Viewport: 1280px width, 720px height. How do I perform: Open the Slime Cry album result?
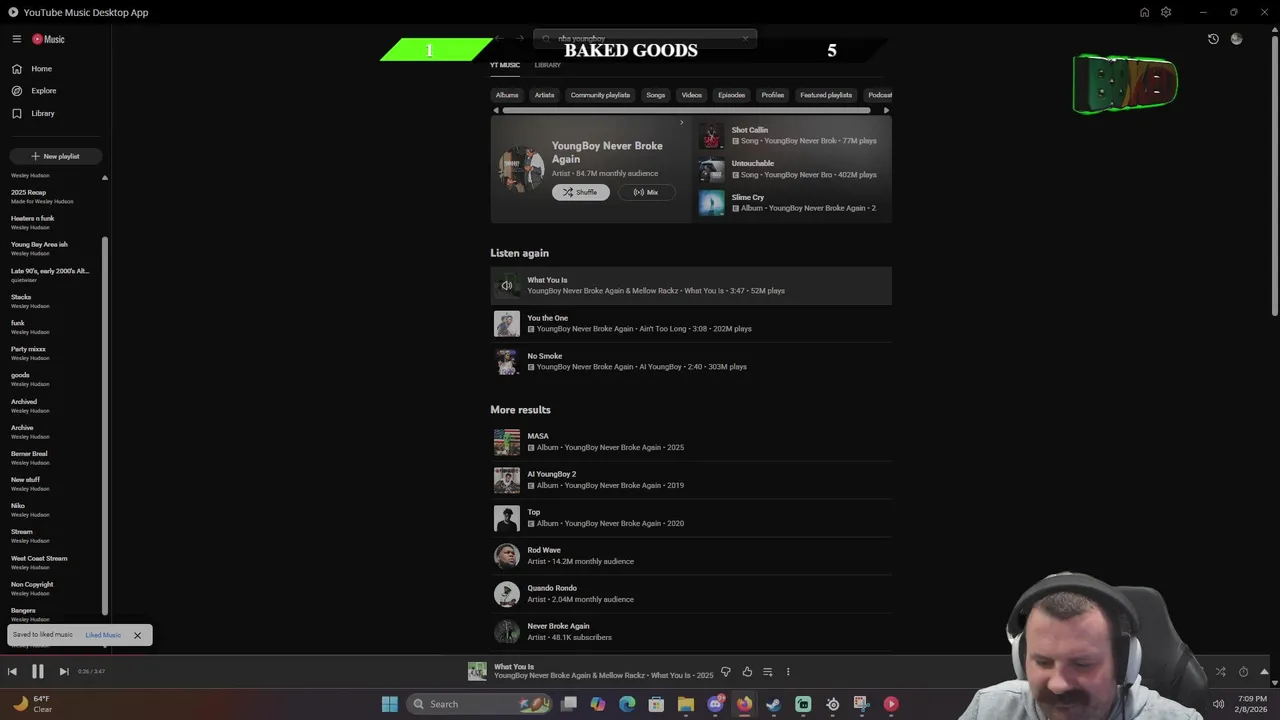pos(794,203)
